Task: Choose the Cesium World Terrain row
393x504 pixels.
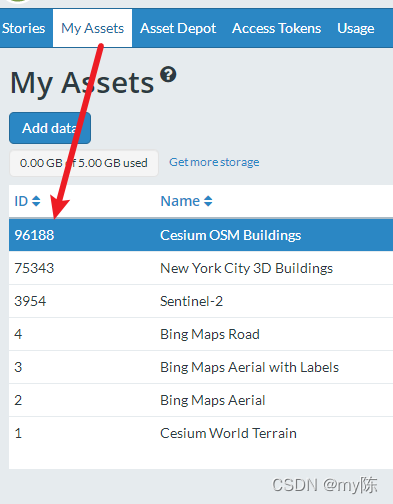Action: pyautogui.click(x=201, y=433)
